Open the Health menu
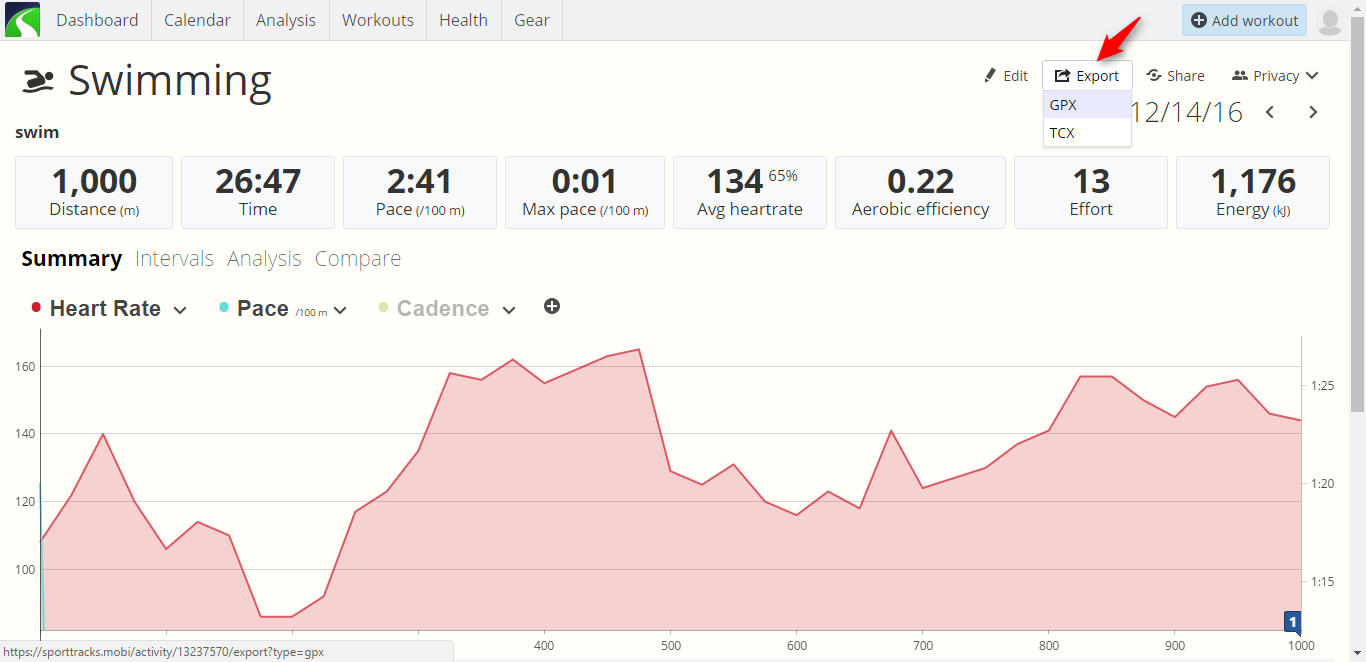 click(463, 20)
